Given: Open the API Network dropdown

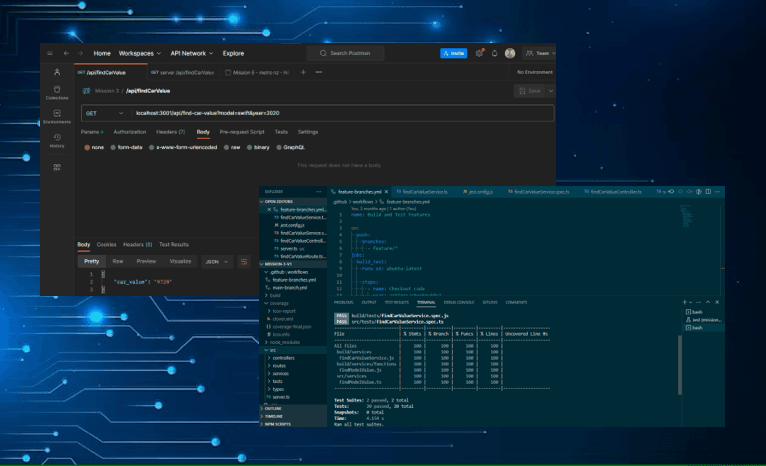Looking at the screenshot, I should pyautogui.click(x=192, y=53).
